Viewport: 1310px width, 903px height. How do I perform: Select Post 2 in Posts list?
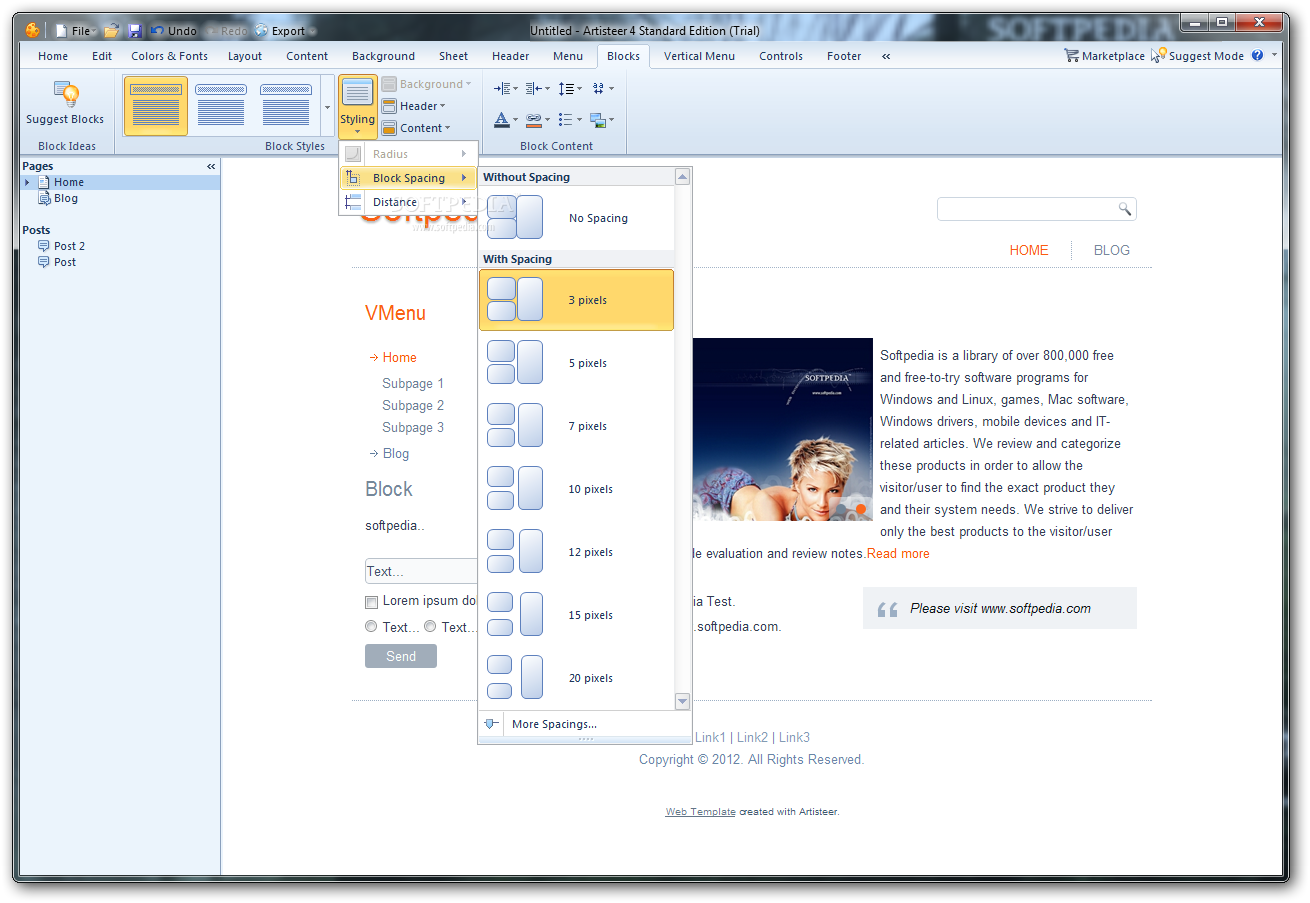click(x=69, y=246)
